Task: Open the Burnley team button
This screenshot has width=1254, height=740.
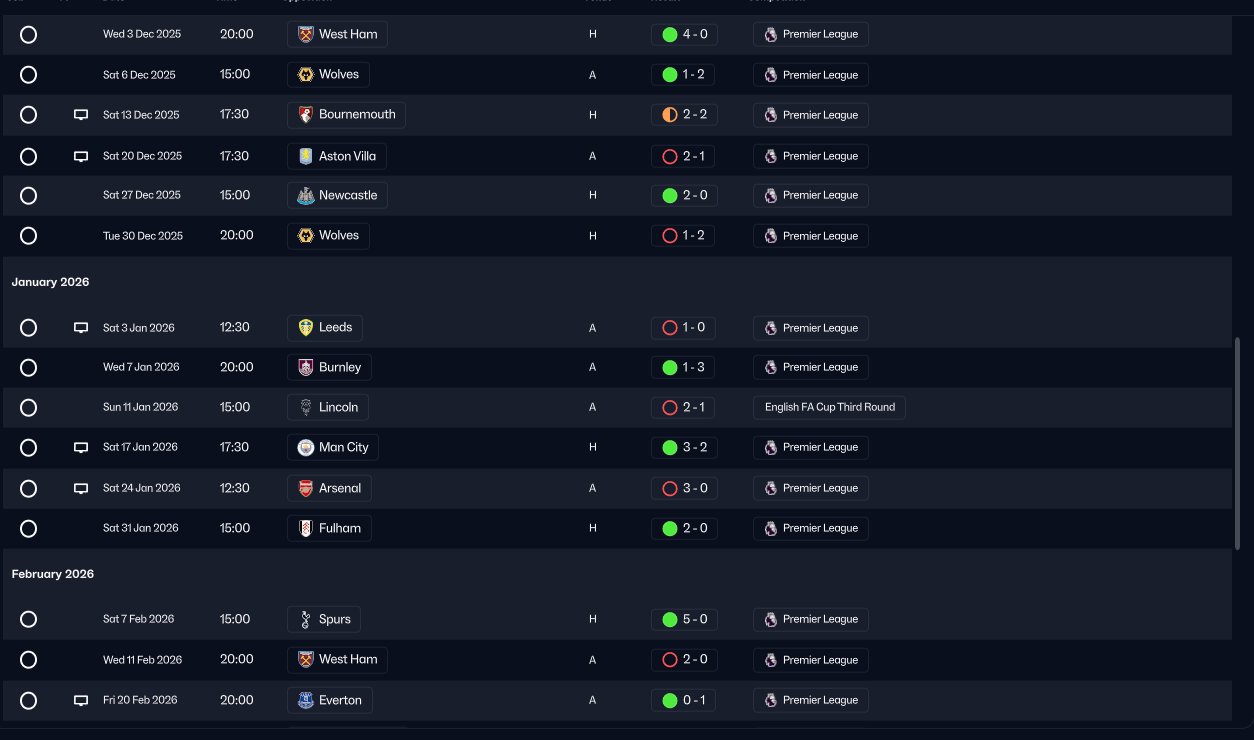Action: 329,367
